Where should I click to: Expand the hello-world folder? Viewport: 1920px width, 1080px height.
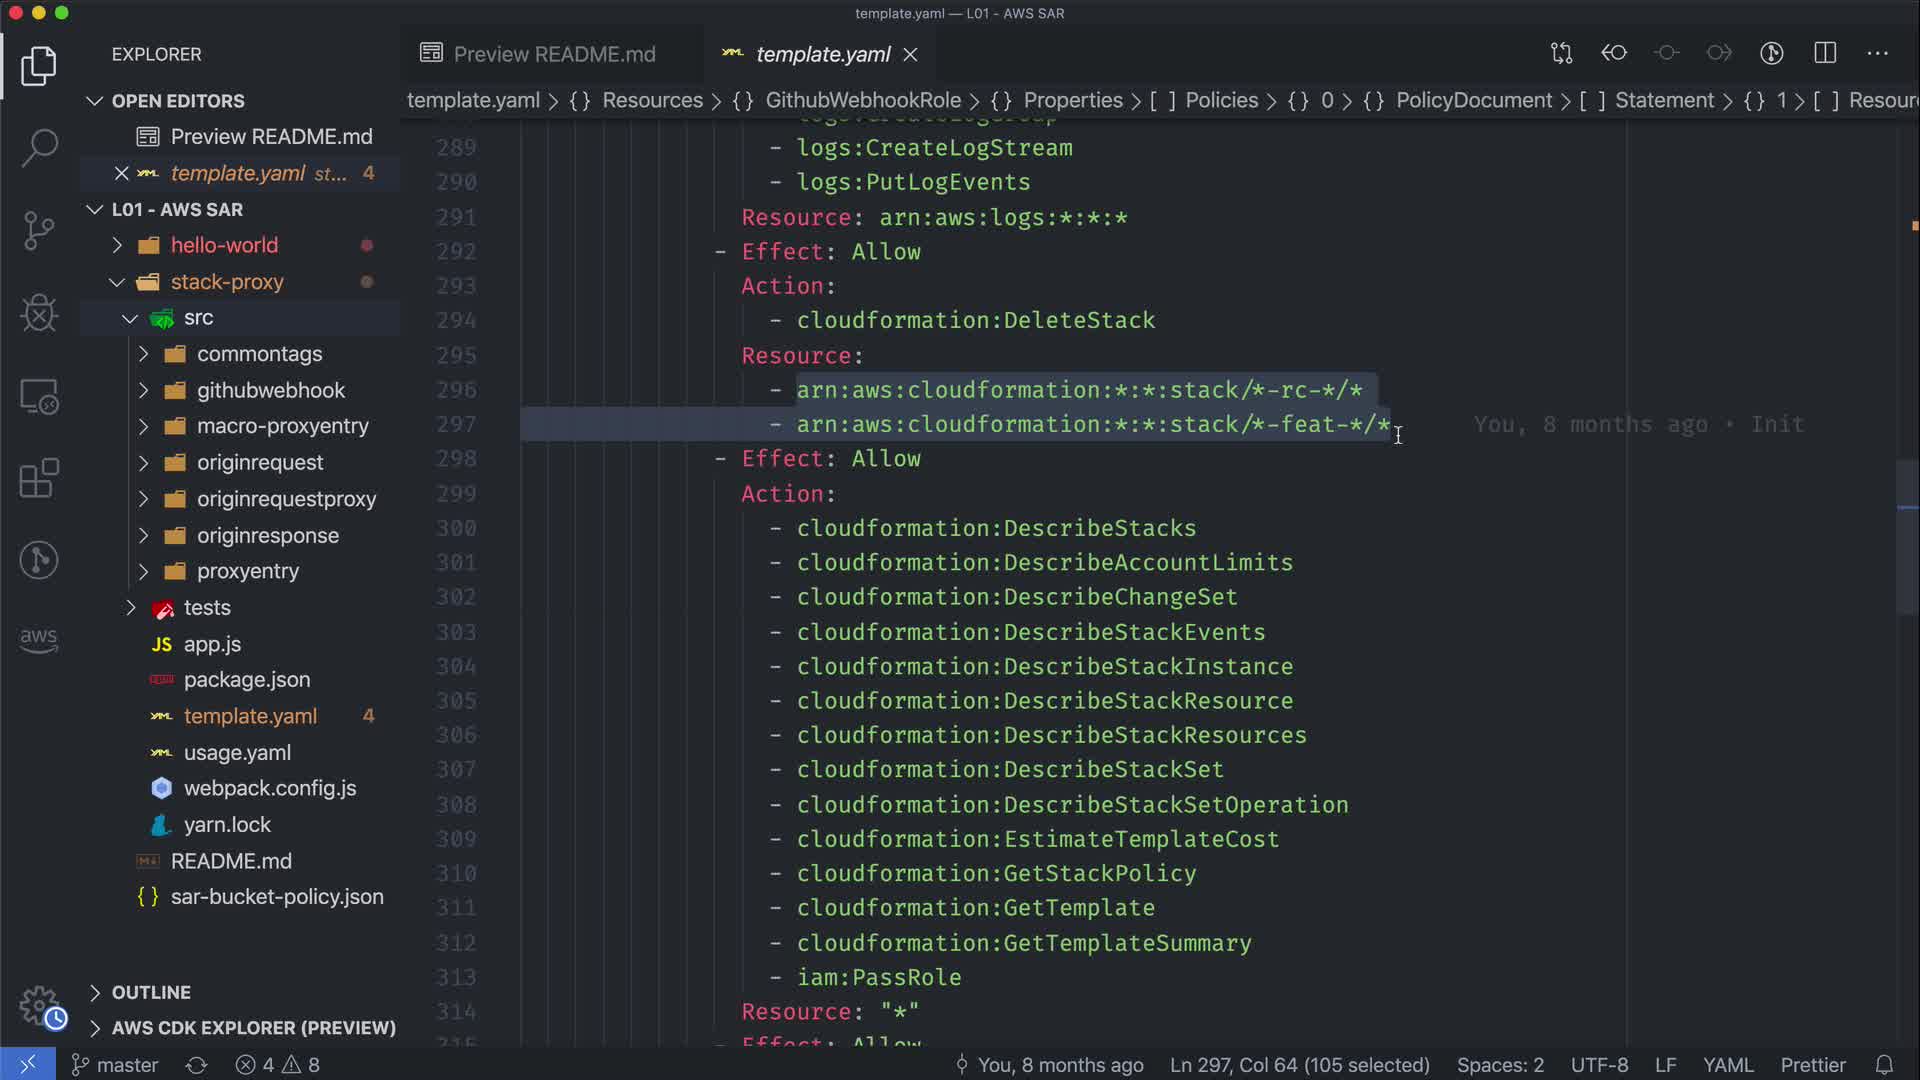pyautogui.click(x=224, y=245)
